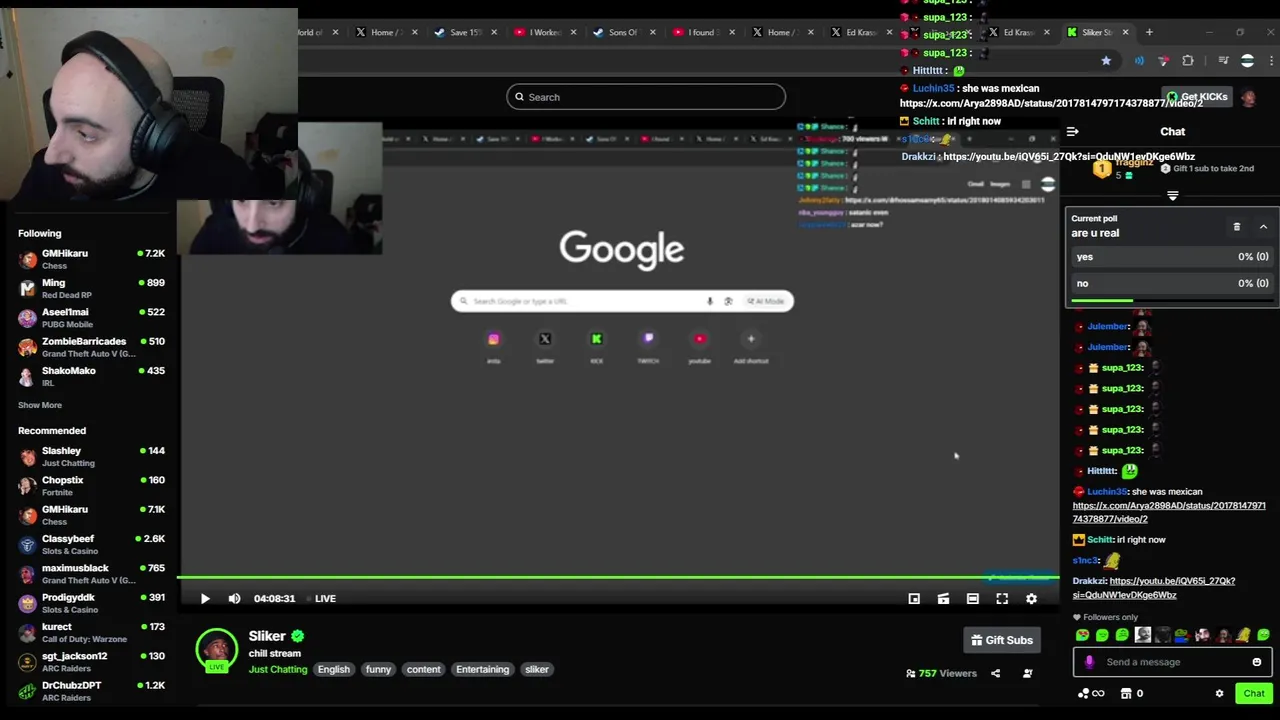Open picture-in-picture mode icon in player

tap(914, 598)
